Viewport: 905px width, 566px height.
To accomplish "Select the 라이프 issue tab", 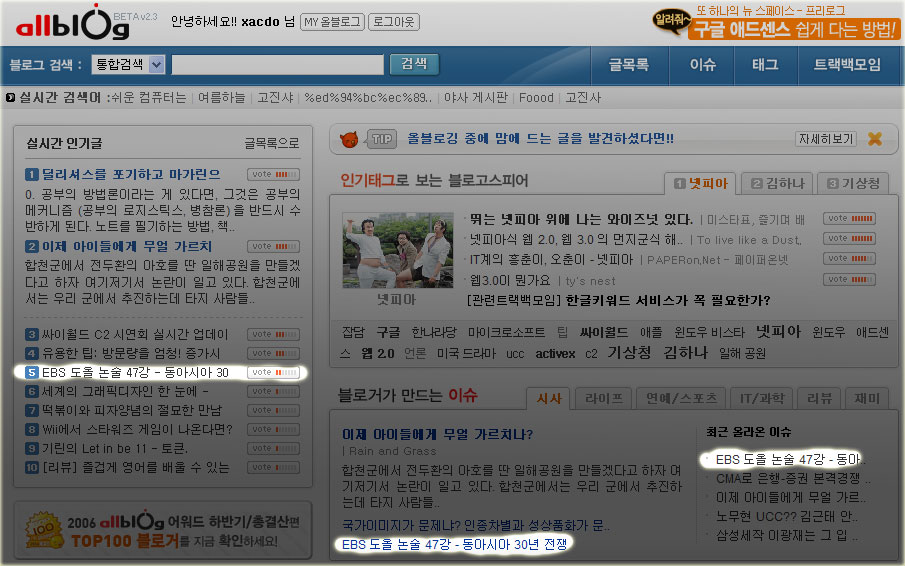I will point(603,399).
